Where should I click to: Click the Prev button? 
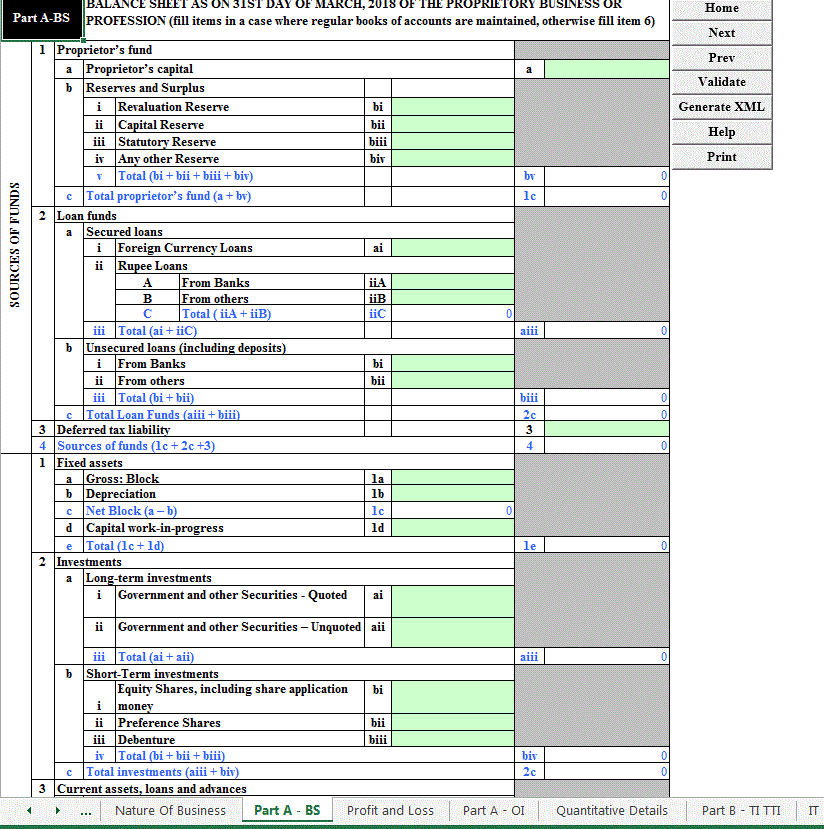point(721,58)
